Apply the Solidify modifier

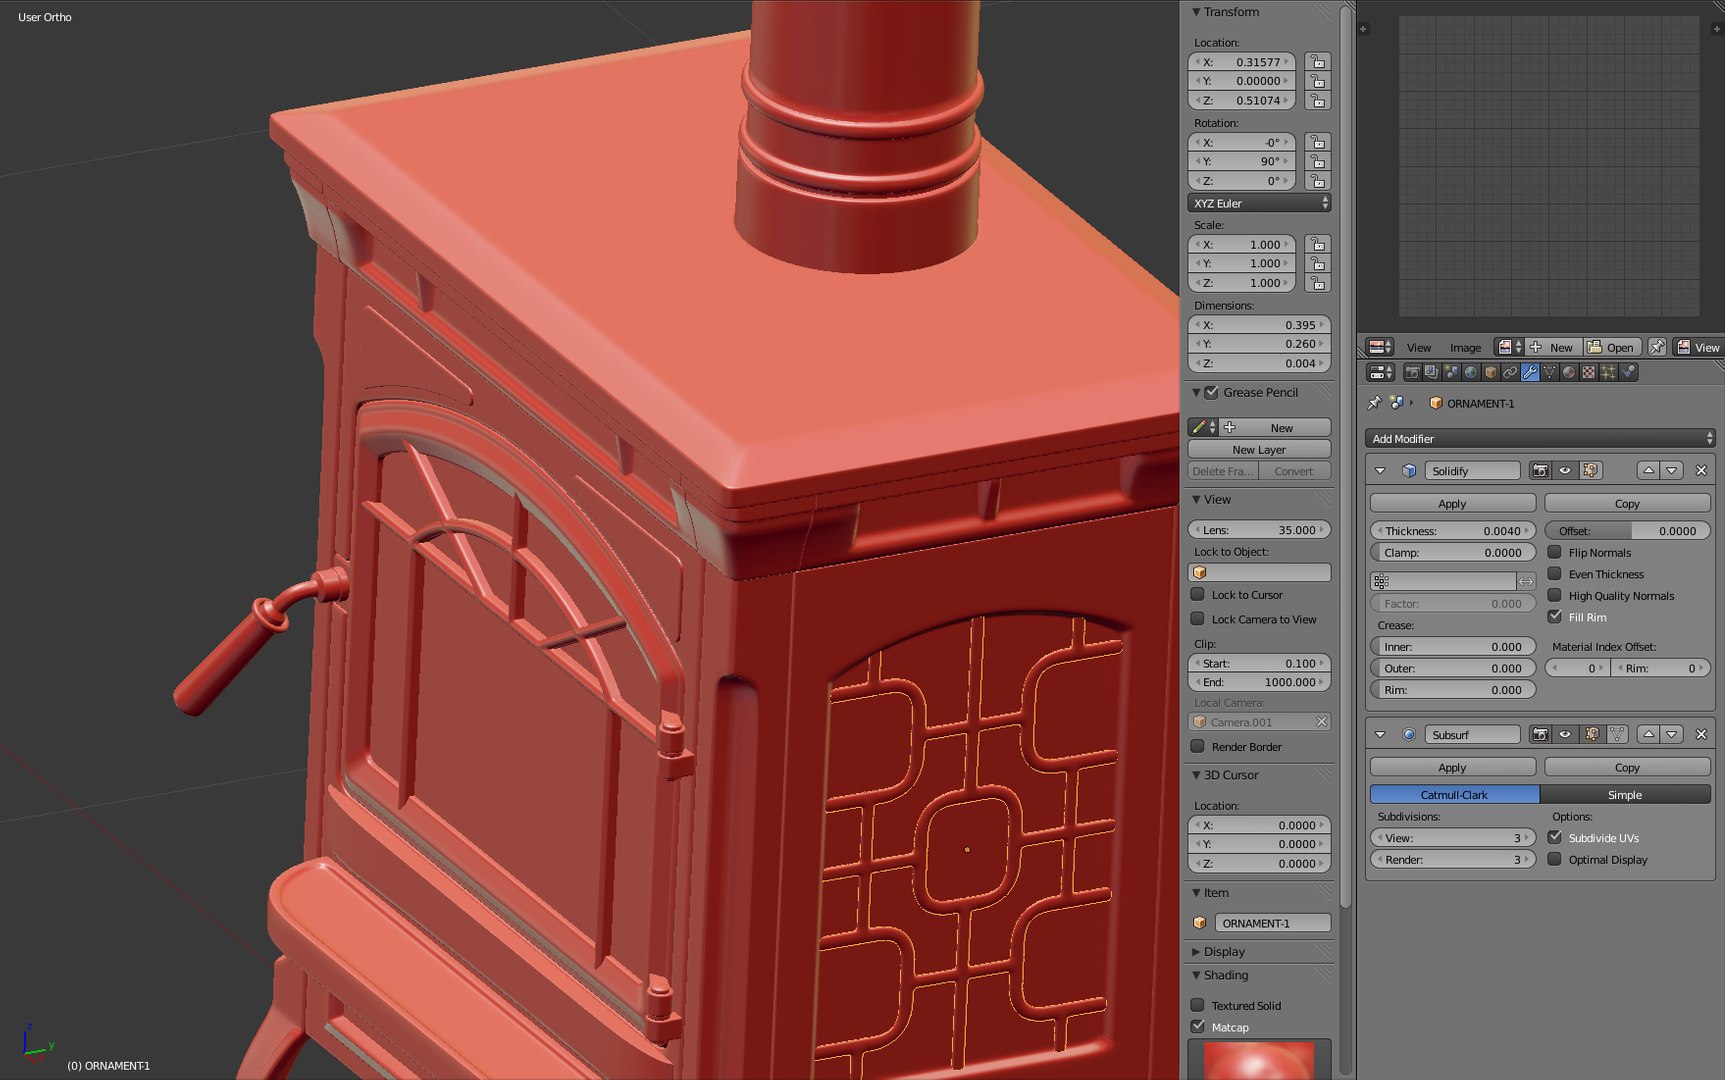(x=1452, y=503)
